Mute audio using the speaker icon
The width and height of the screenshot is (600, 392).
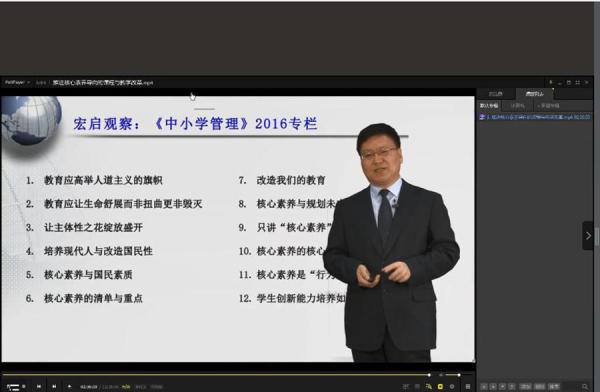click(440, 375)
